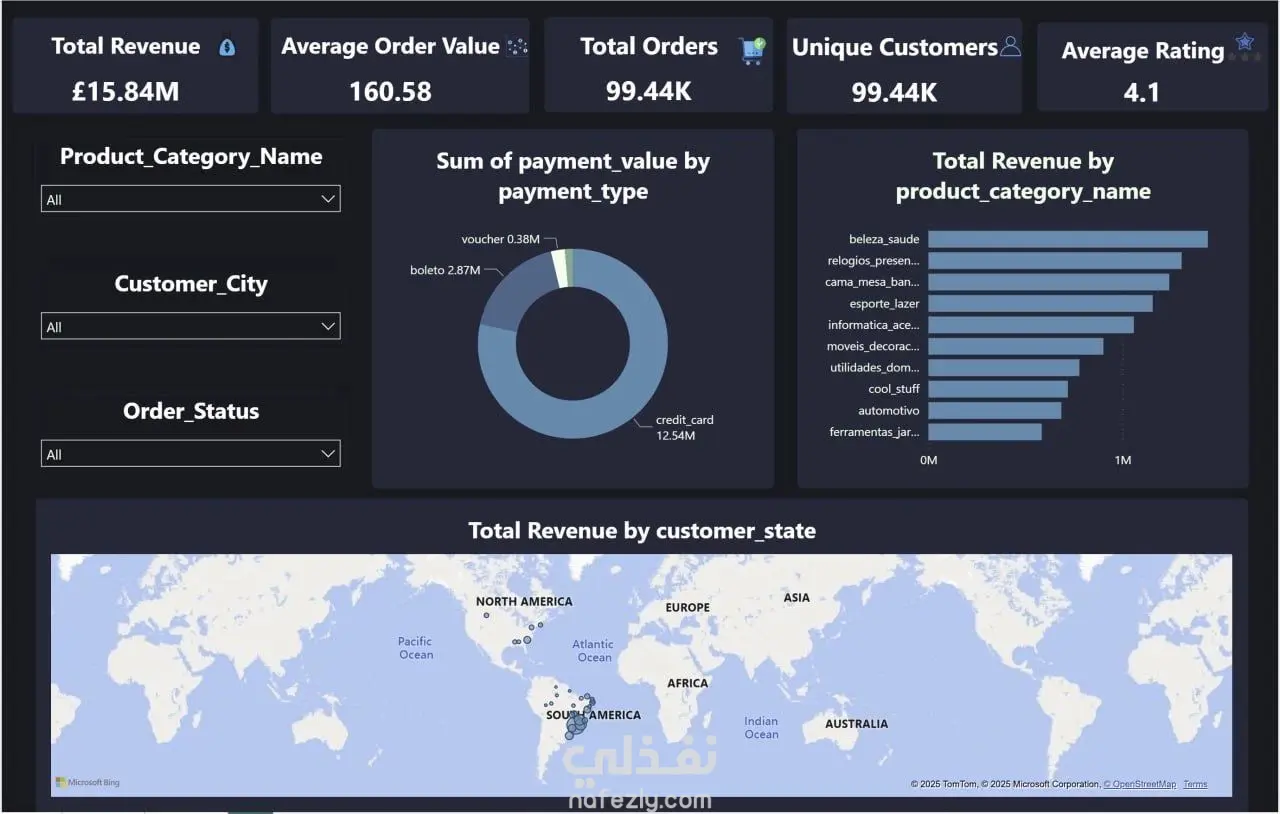Select the Average Order Value card title
The width and height of the screenshot is (1280, 814).
tap(390, 46)
